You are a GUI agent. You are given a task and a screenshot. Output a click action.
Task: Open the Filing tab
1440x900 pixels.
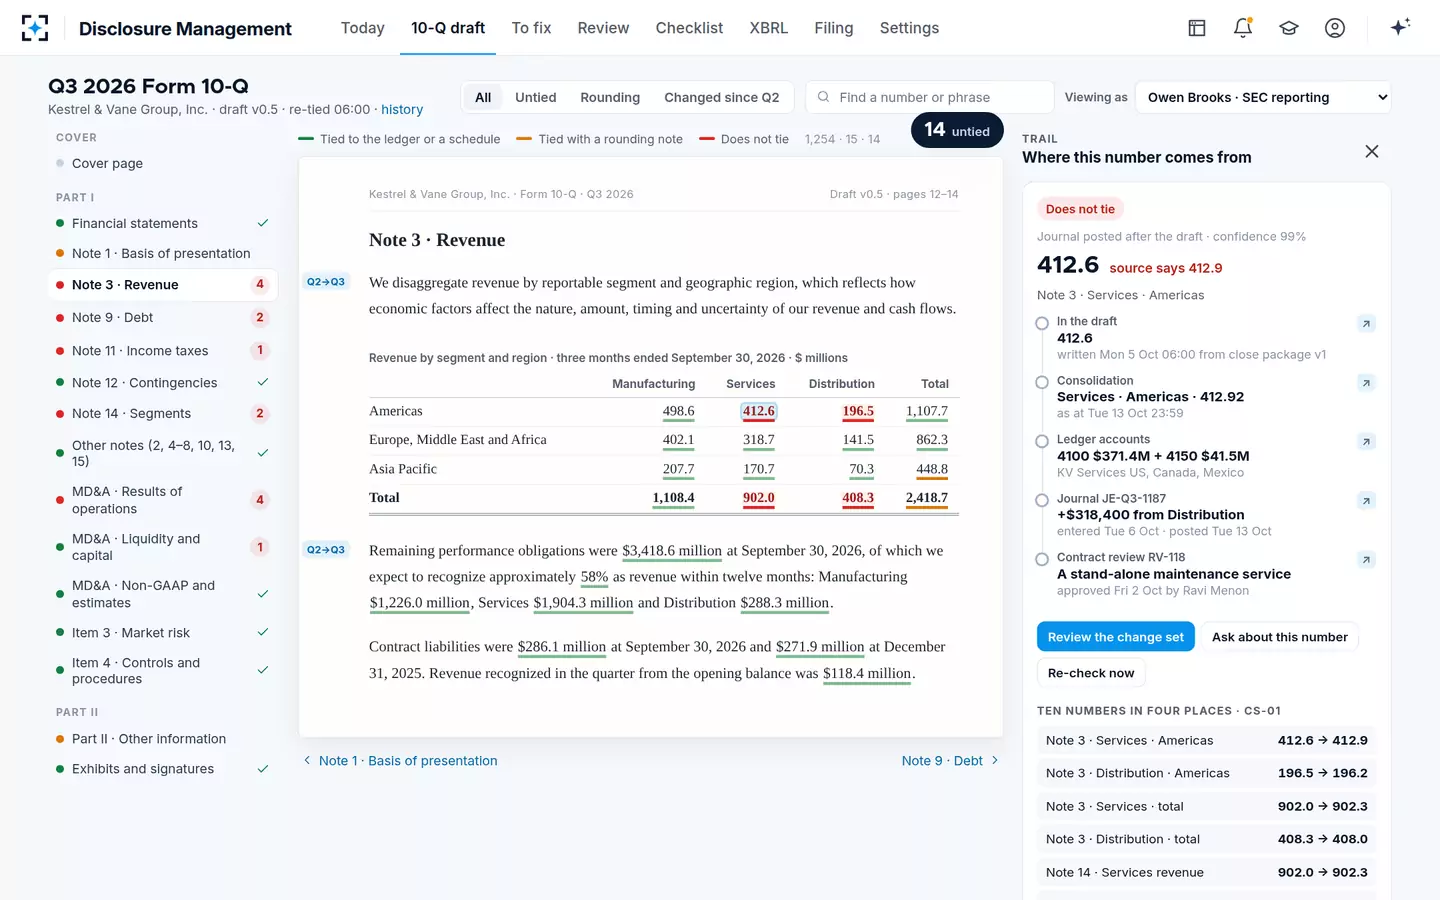(834, 28)
